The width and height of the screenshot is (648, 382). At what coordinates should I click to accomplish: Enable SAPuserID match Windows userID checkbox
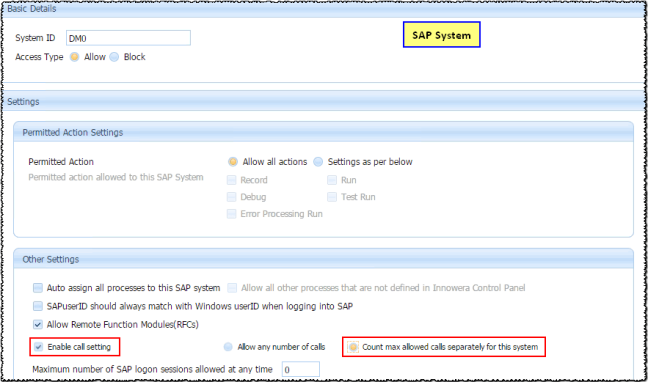point(38,306)
